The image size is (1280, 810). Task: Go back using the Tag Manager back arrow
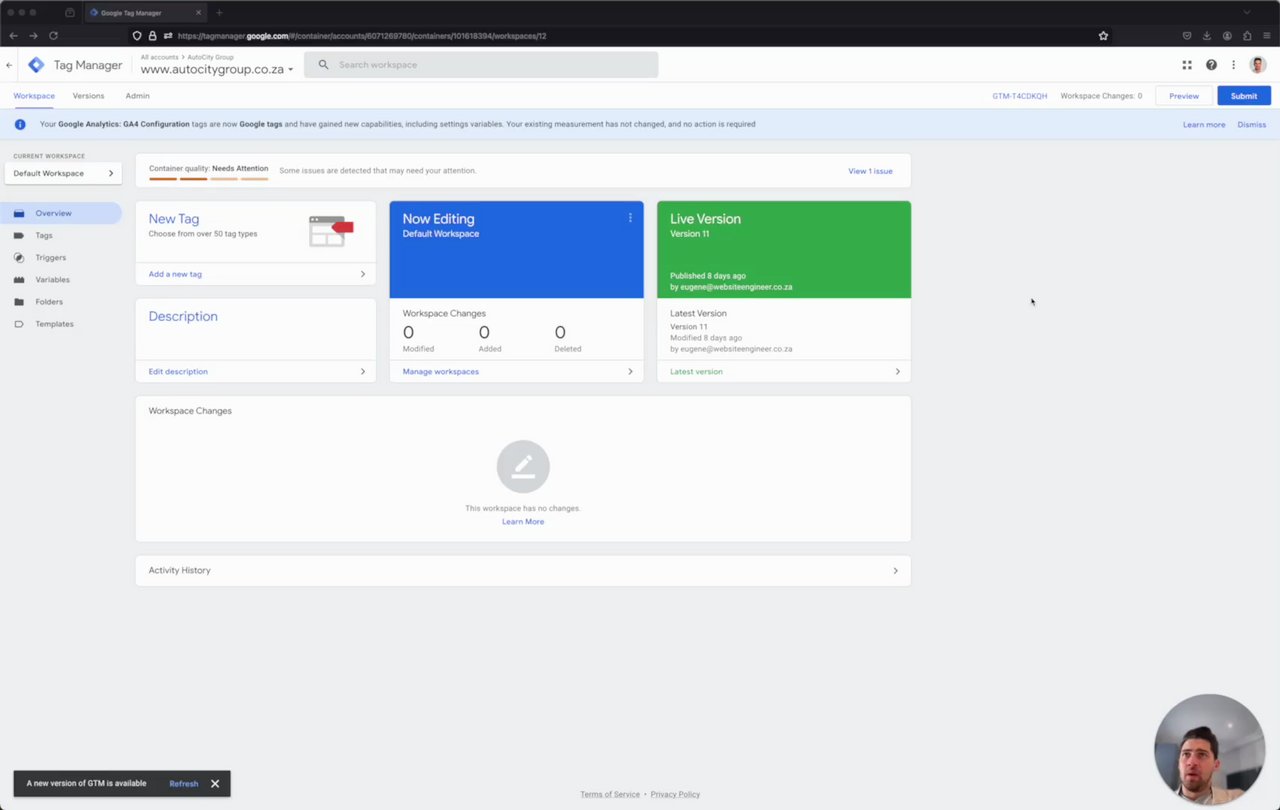9,65
